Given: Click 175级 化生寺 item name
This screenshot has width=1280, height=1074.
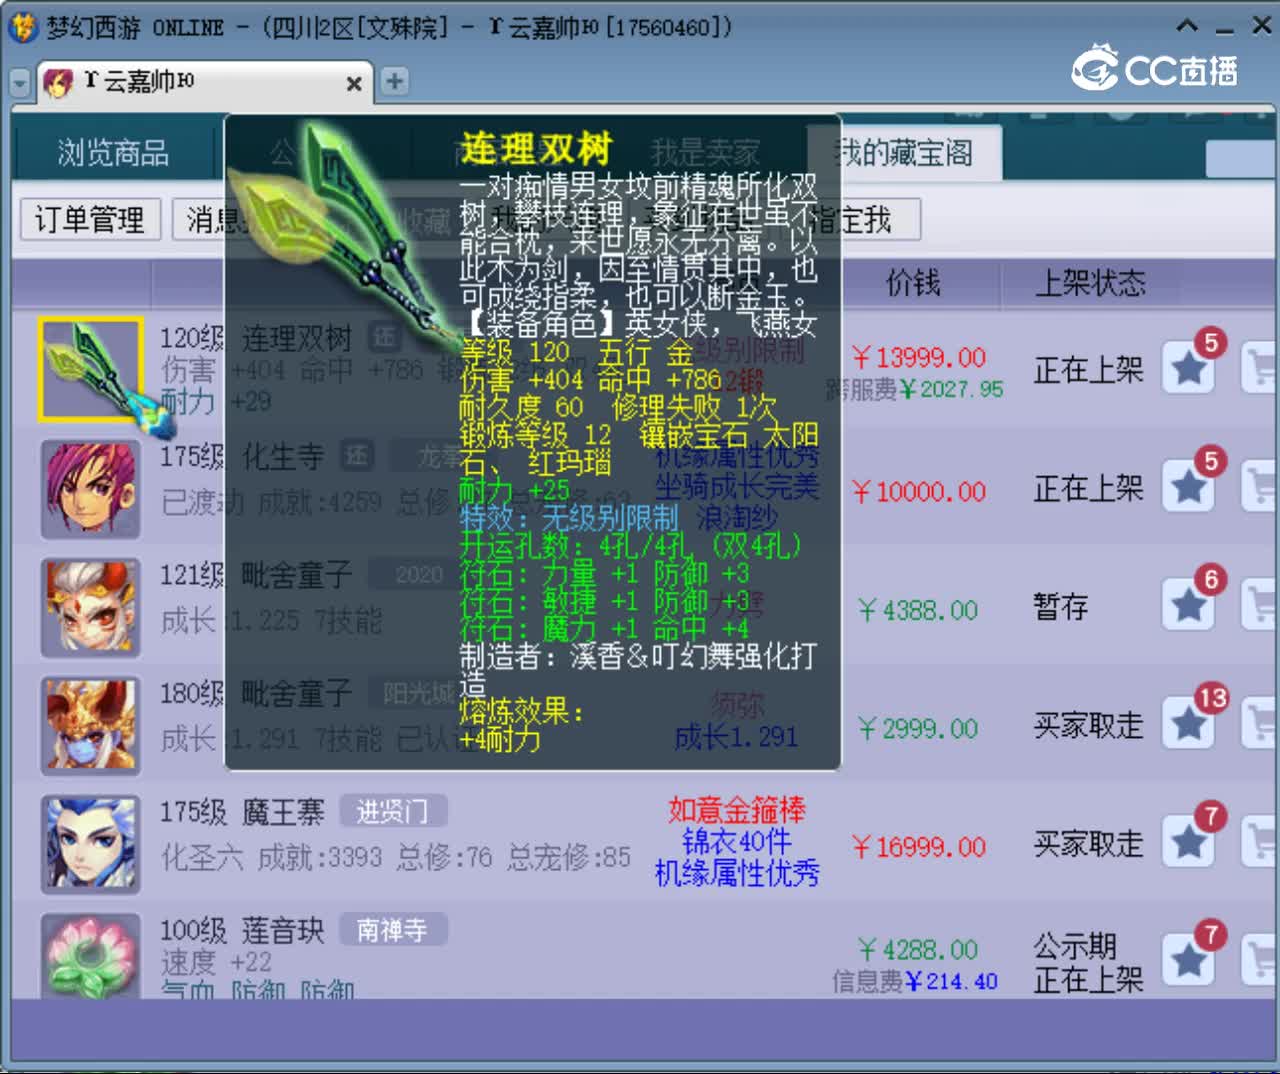Looking at the screenshot, I should click(x=242, y=457).
